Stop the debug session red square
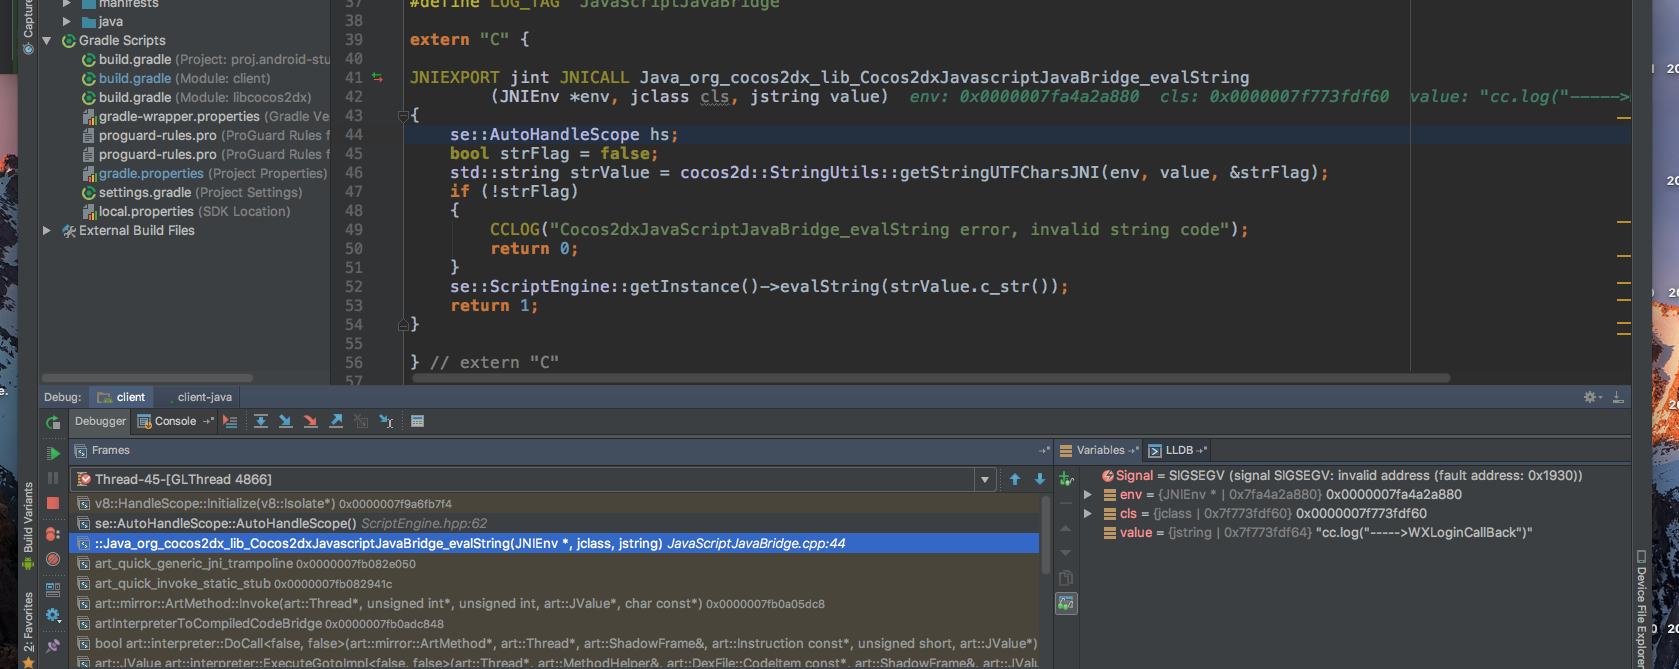 (x=53, y=504)
